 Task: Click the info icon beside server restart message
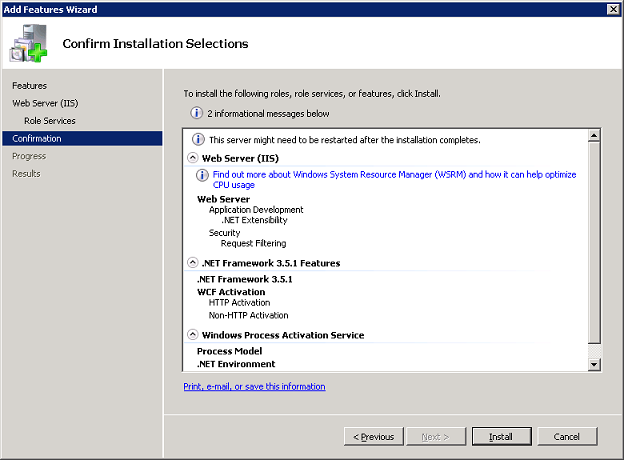(198, 139)
